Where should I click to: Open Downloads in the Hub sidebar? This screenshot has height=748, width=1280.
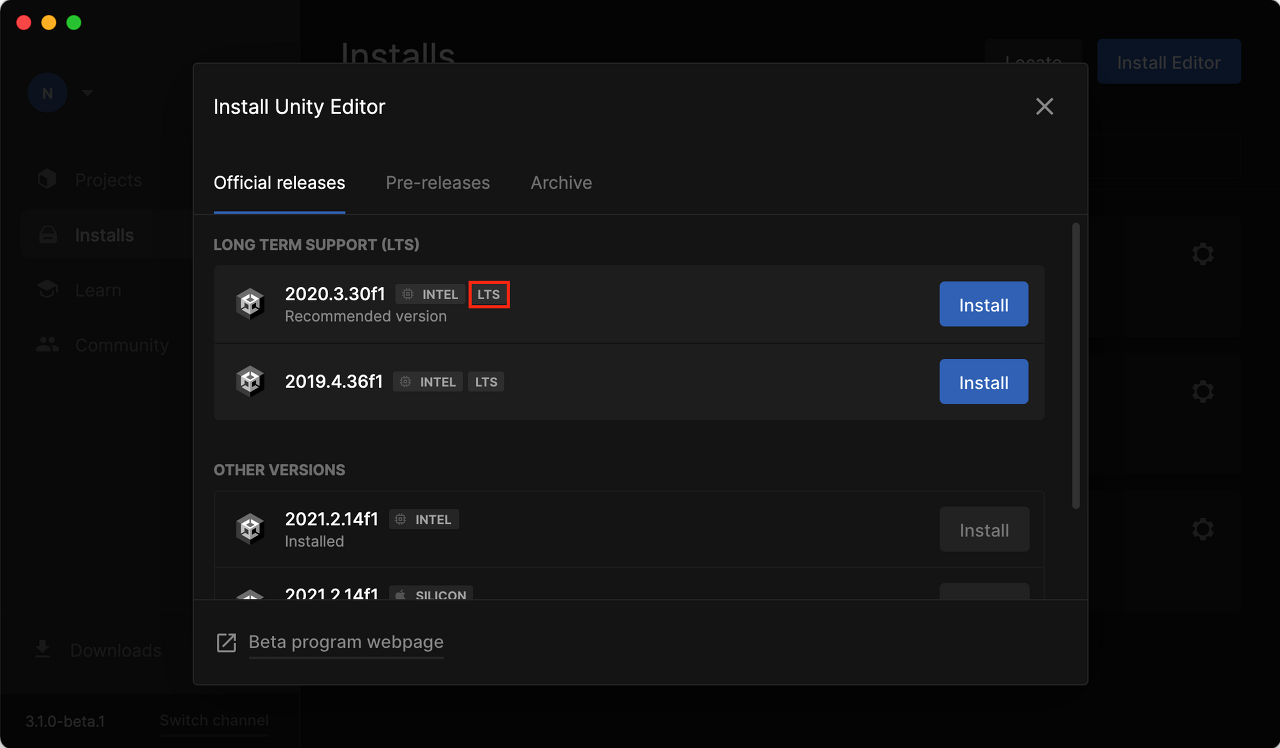tap(98, 650)
